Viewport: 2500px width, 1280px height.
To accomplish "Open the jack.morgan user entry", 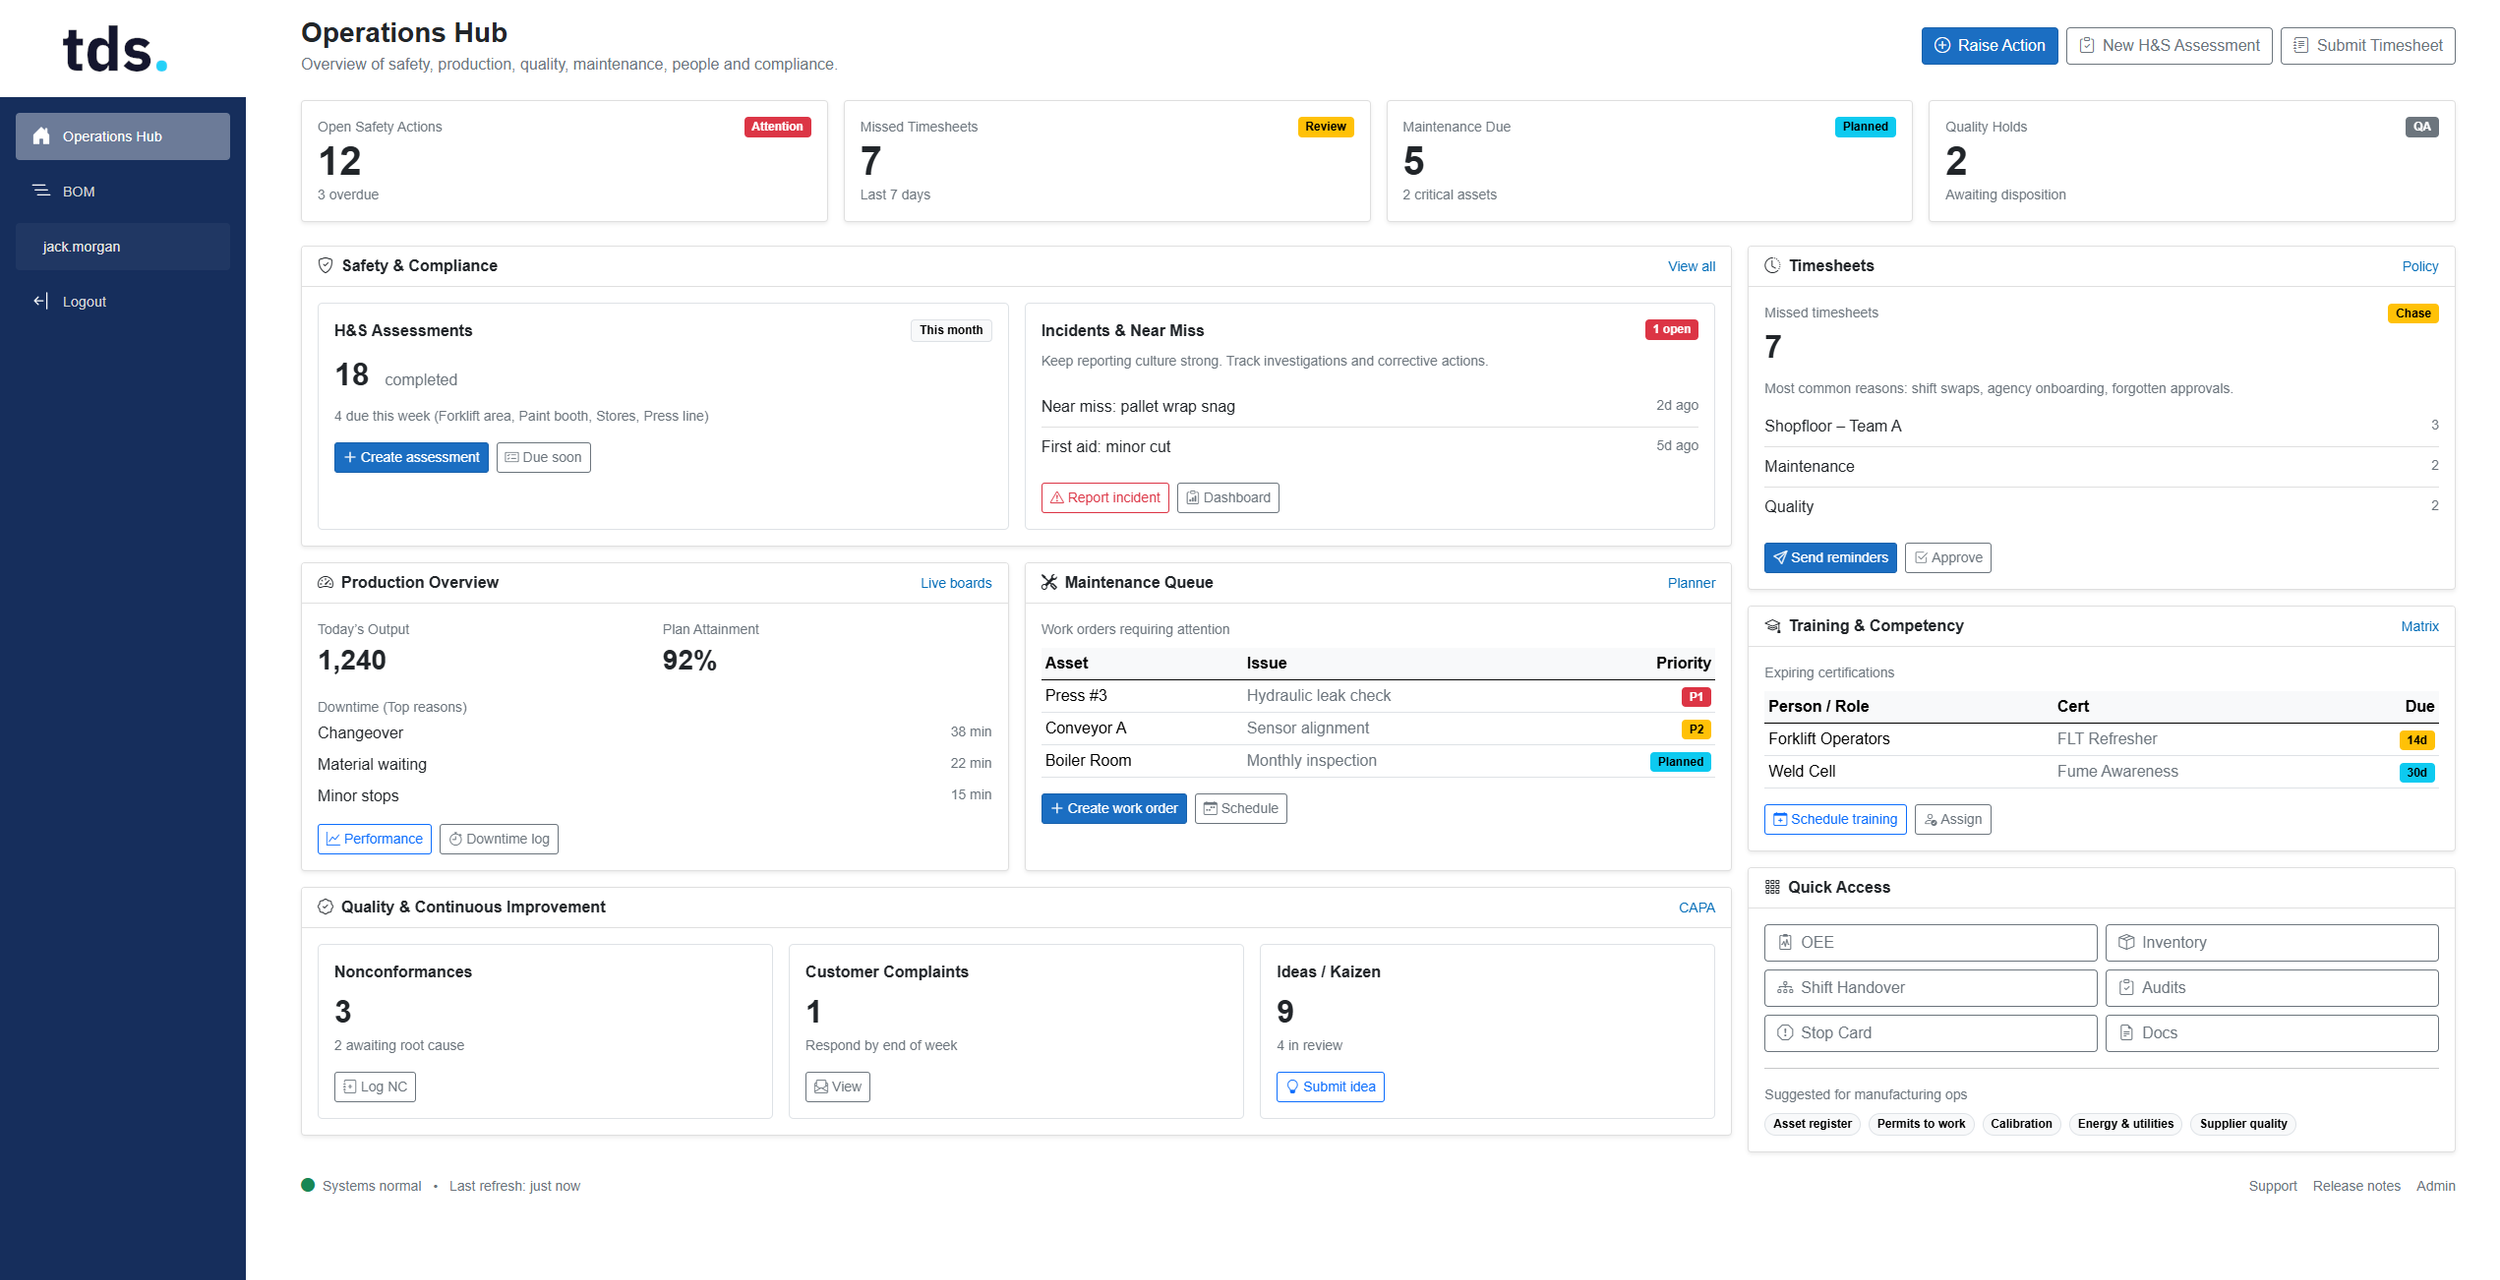I will (122, 246).
